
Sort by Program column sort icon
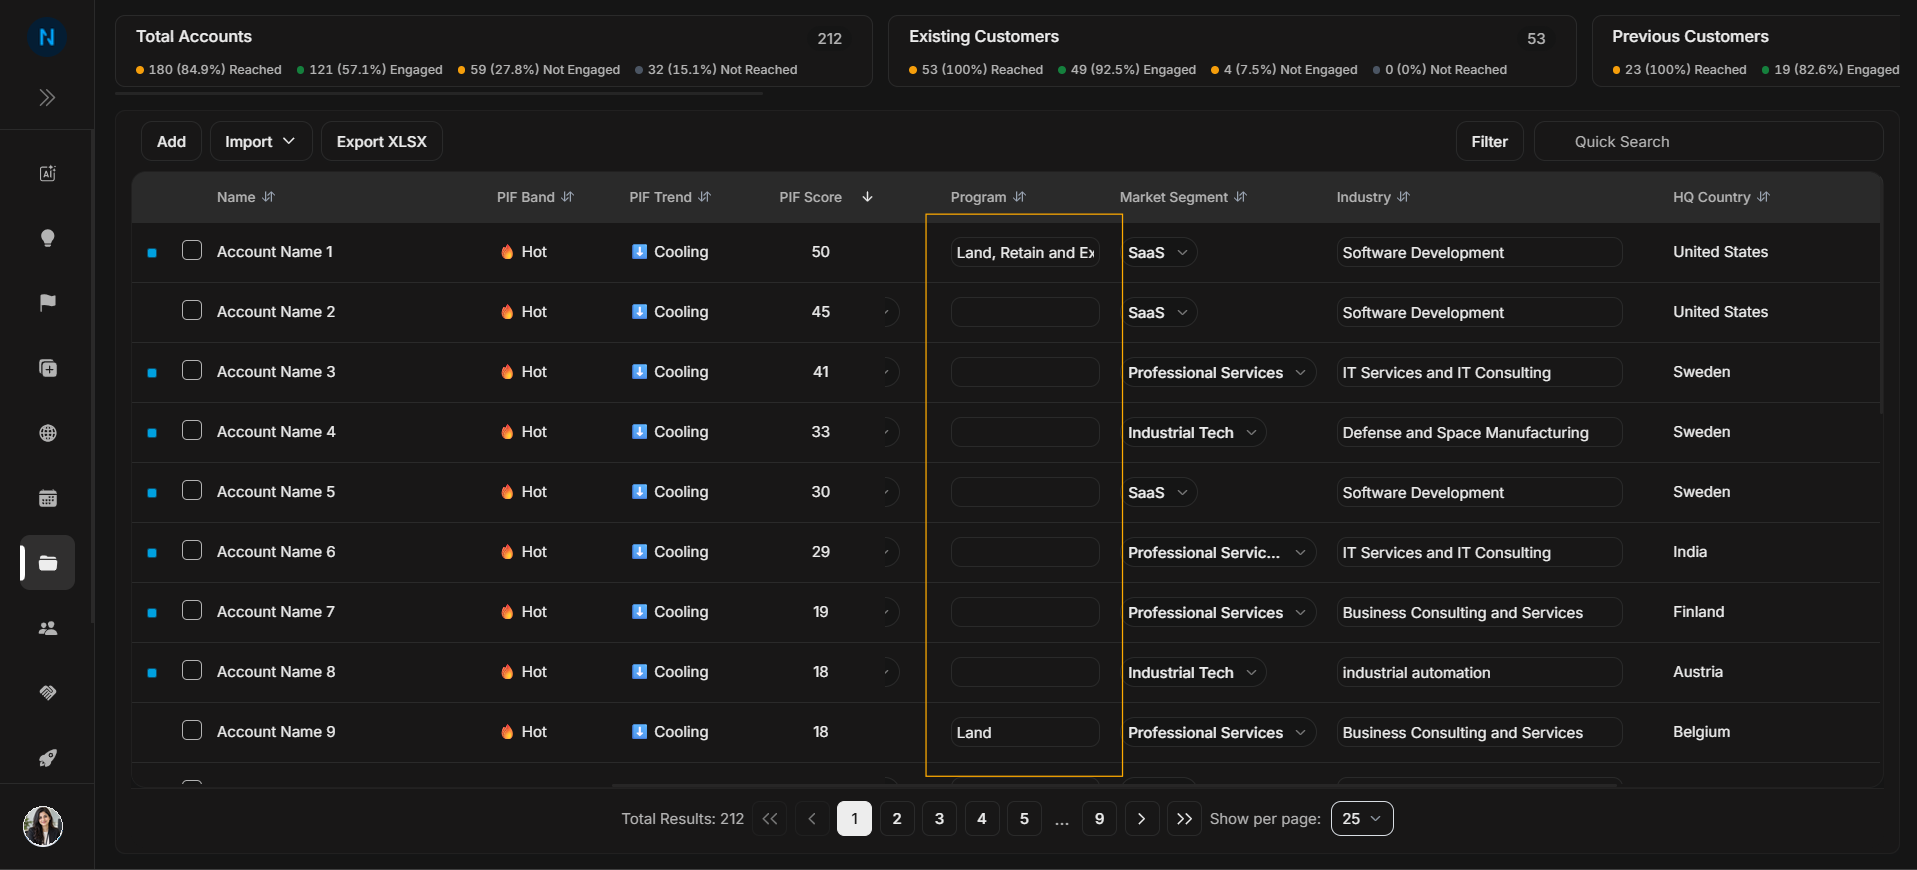(x=1020, y=197)
